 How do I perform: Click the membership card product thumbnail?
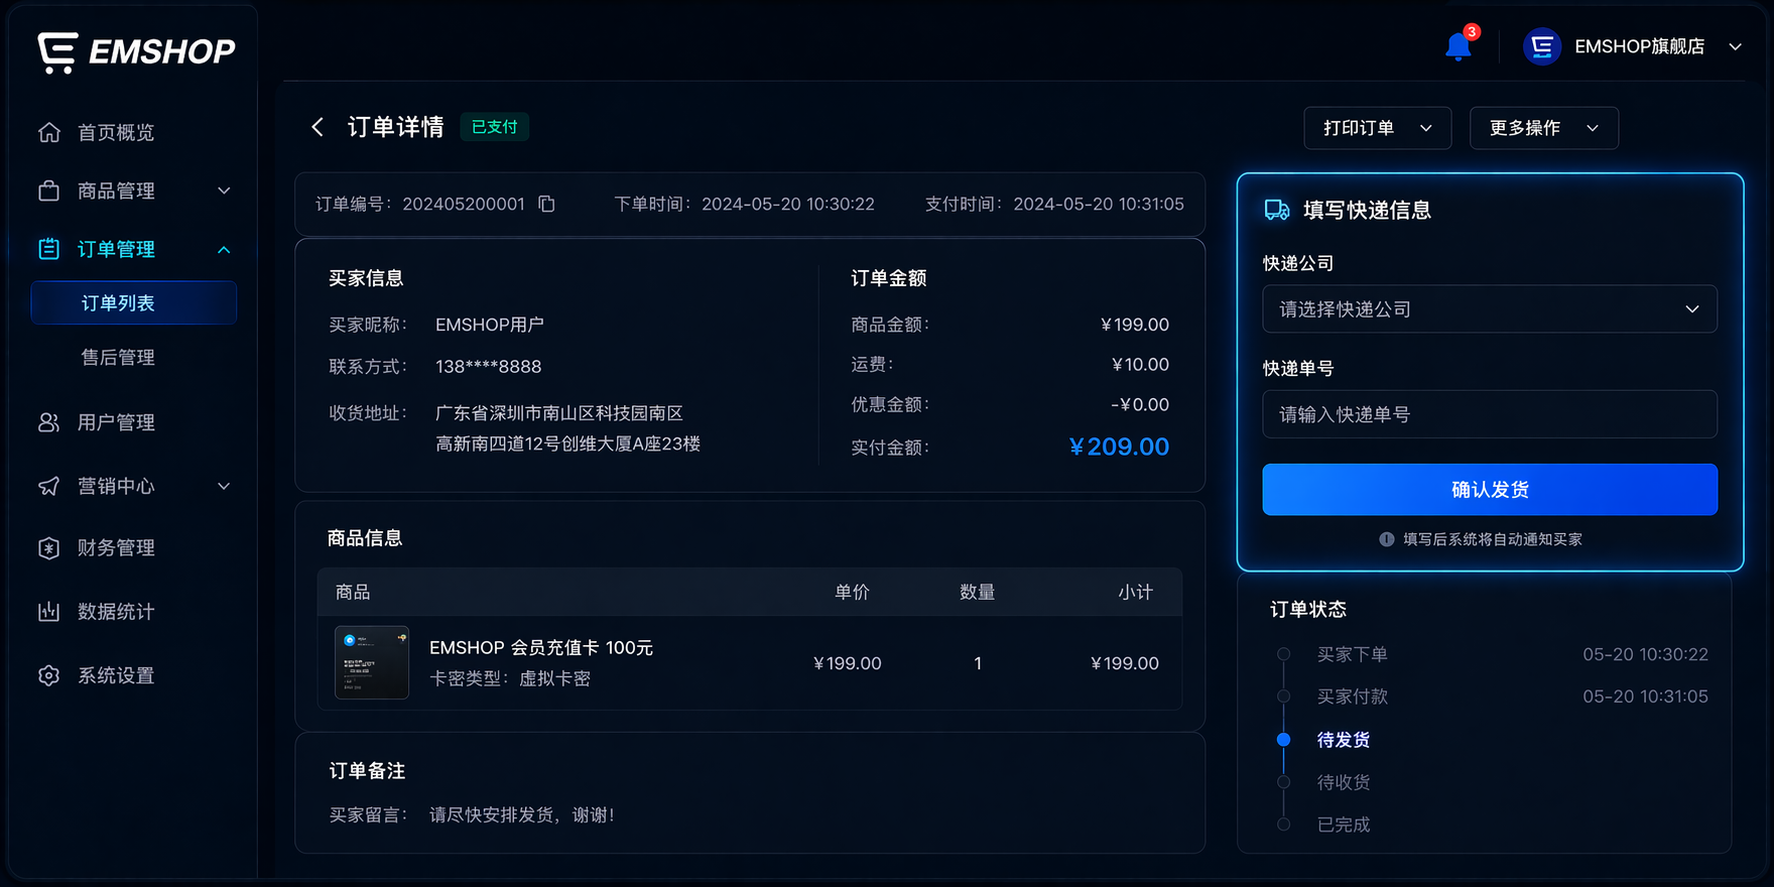click(x=372, y=662)
